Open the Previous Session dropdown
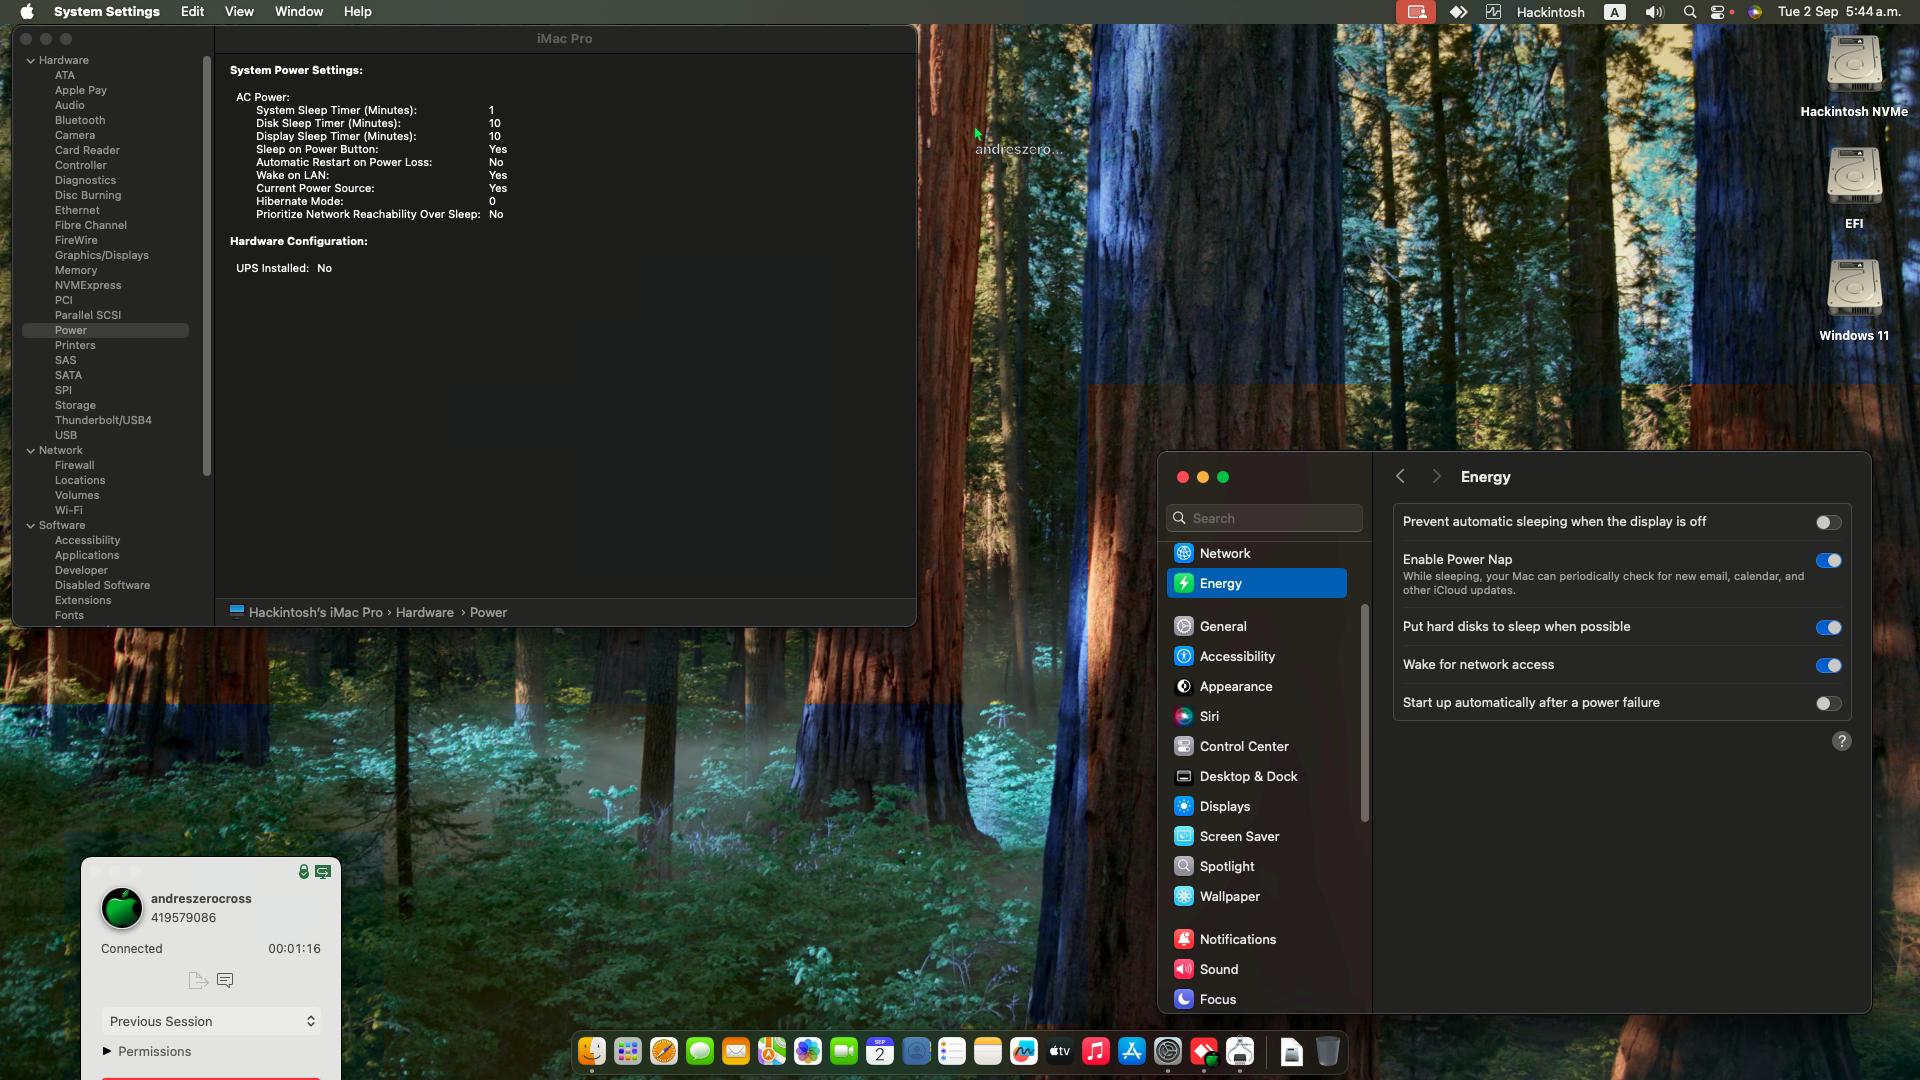This screenshot has height=1080, width=1920. click(x=211, y=1021)
